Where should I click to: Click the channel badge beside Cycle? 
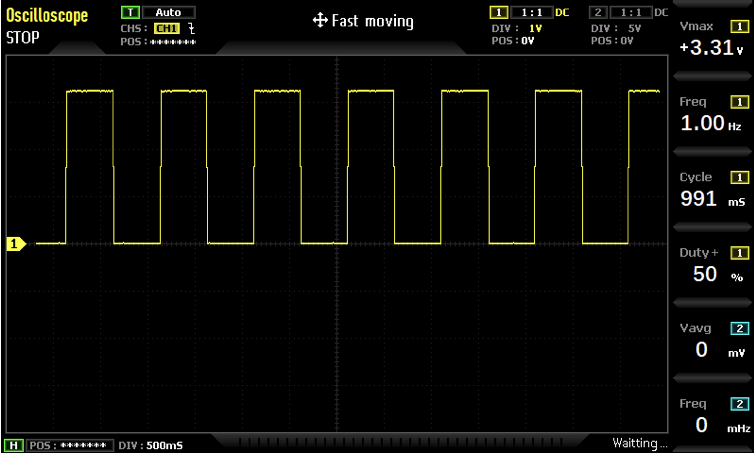pyautogui.click(x=739, y=178)
